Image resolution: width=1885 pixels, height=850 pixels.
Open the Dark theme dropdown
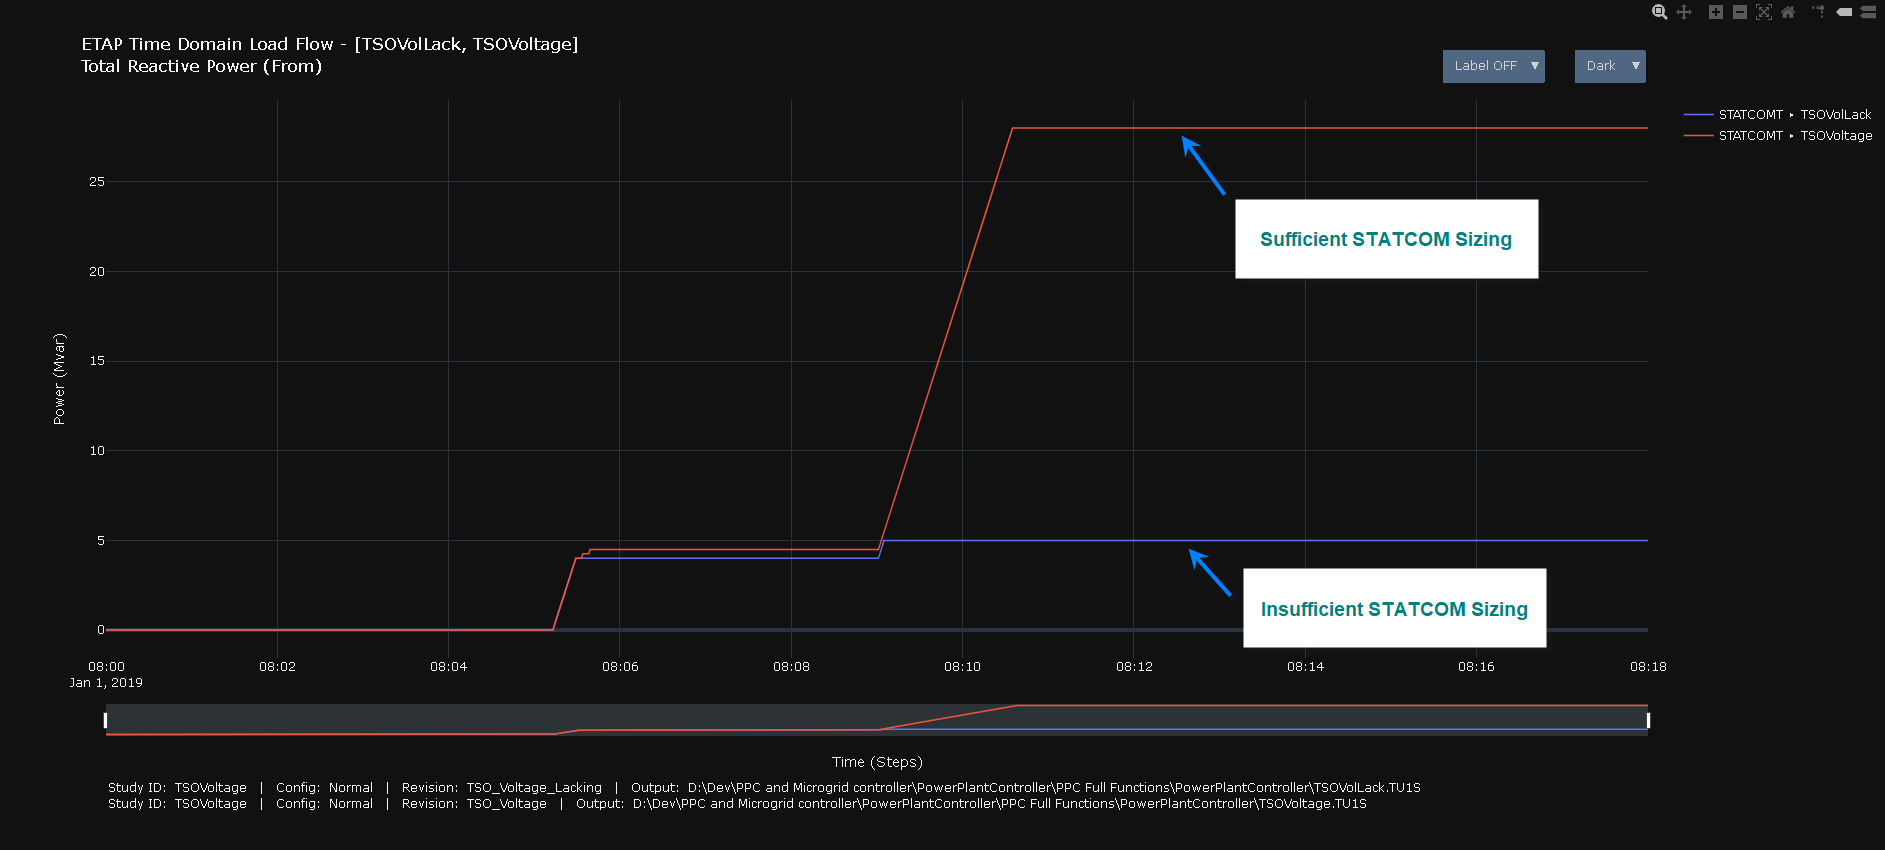1609,66
